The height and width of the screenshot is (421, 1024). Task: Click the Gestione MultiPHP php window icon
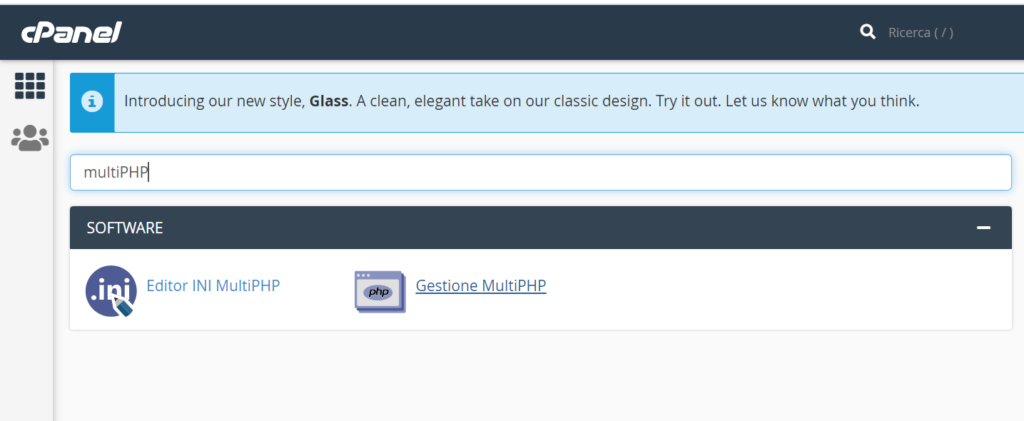379,291
